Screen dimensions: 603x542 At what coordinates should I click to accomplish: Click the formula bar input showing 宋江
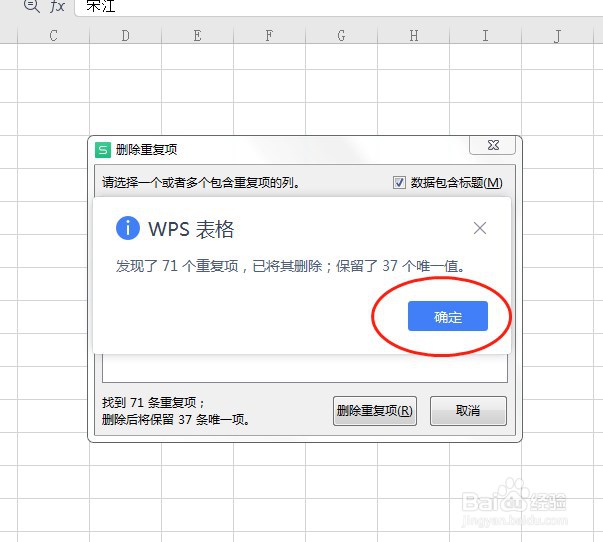click(x=338, y=7)
